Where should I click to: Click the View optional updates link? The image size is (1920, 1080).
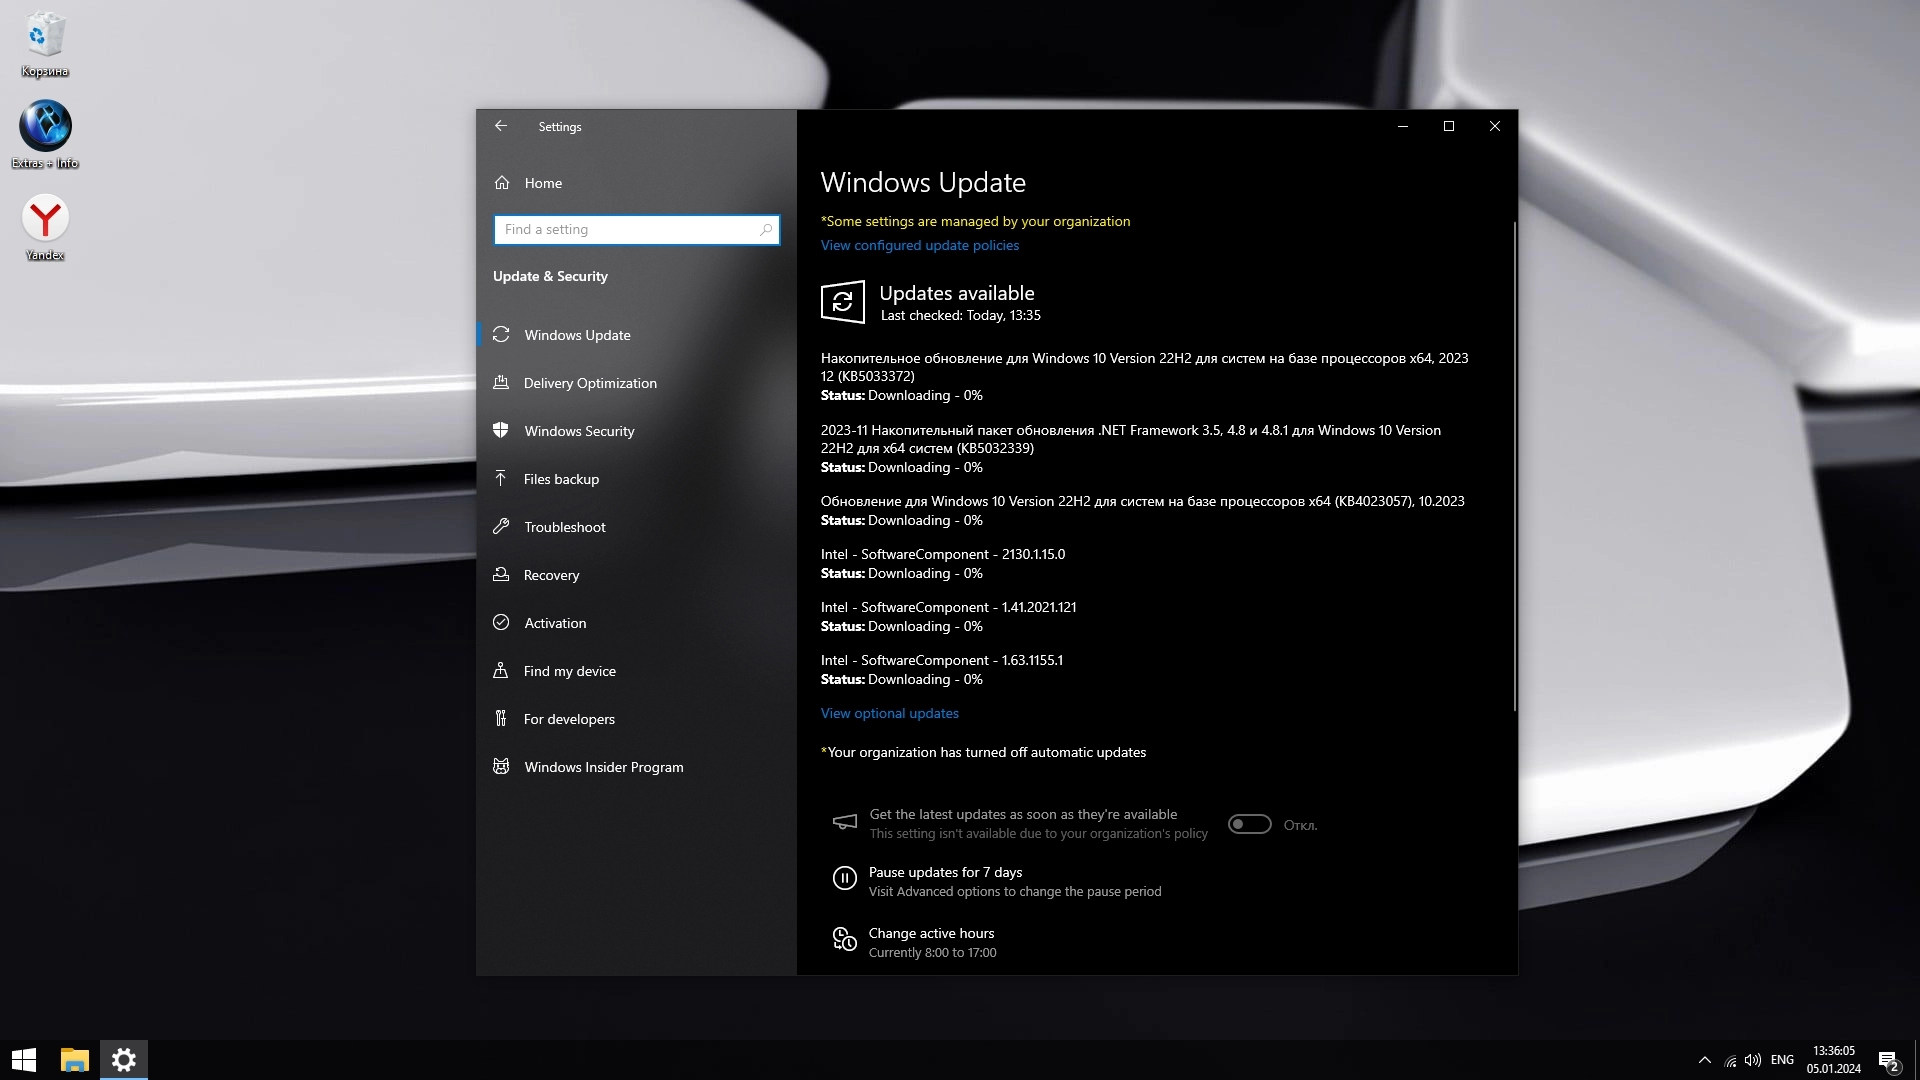click(x=889, y=713)
